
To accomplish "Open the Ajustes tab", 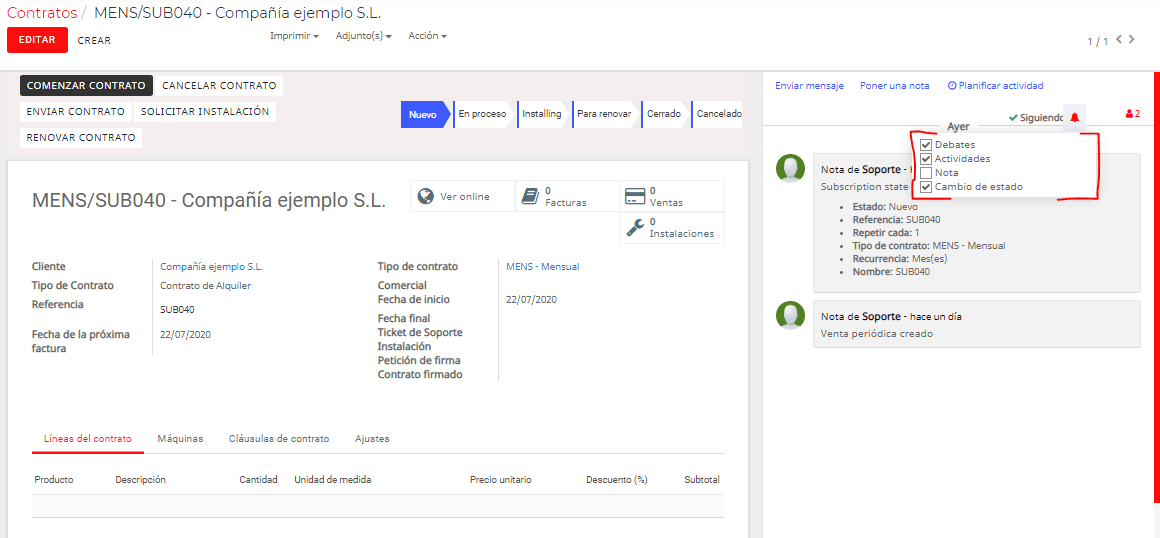I will (372, 439).
